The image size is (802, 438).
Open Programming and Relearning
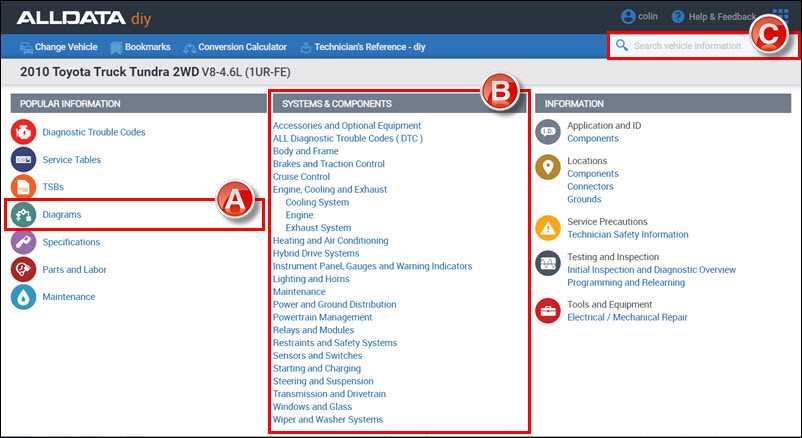click(x=626, y=282)
